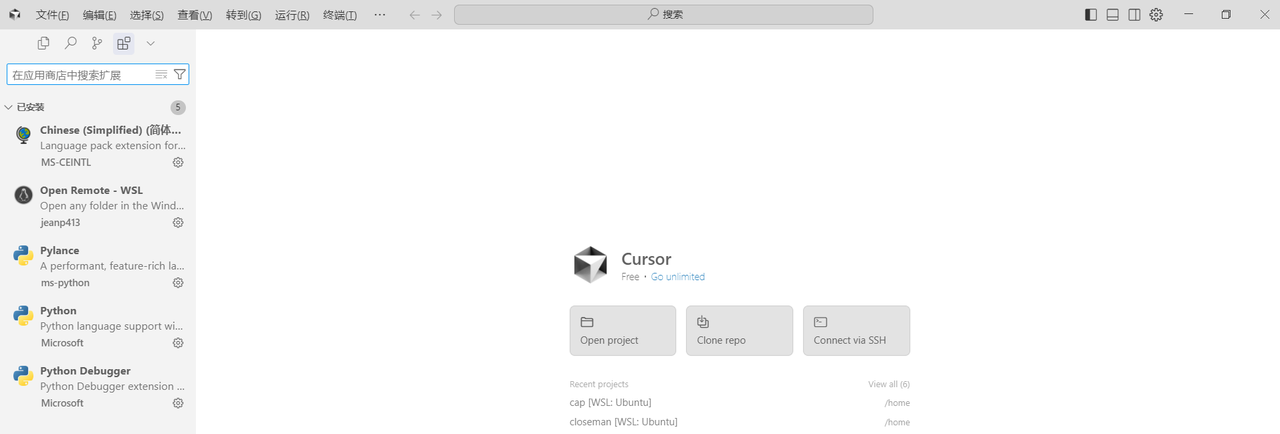Go forward with the right arrow

pos(437,15)
